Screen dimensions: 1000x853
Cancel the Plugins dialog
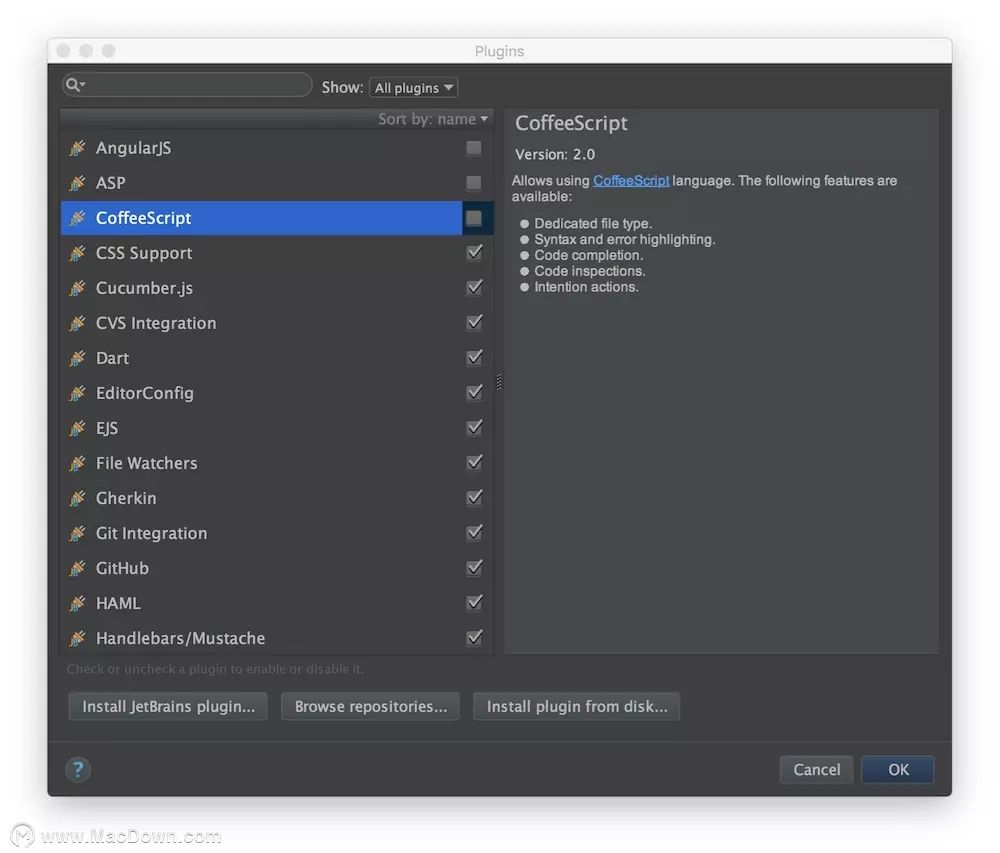(816, 769)
